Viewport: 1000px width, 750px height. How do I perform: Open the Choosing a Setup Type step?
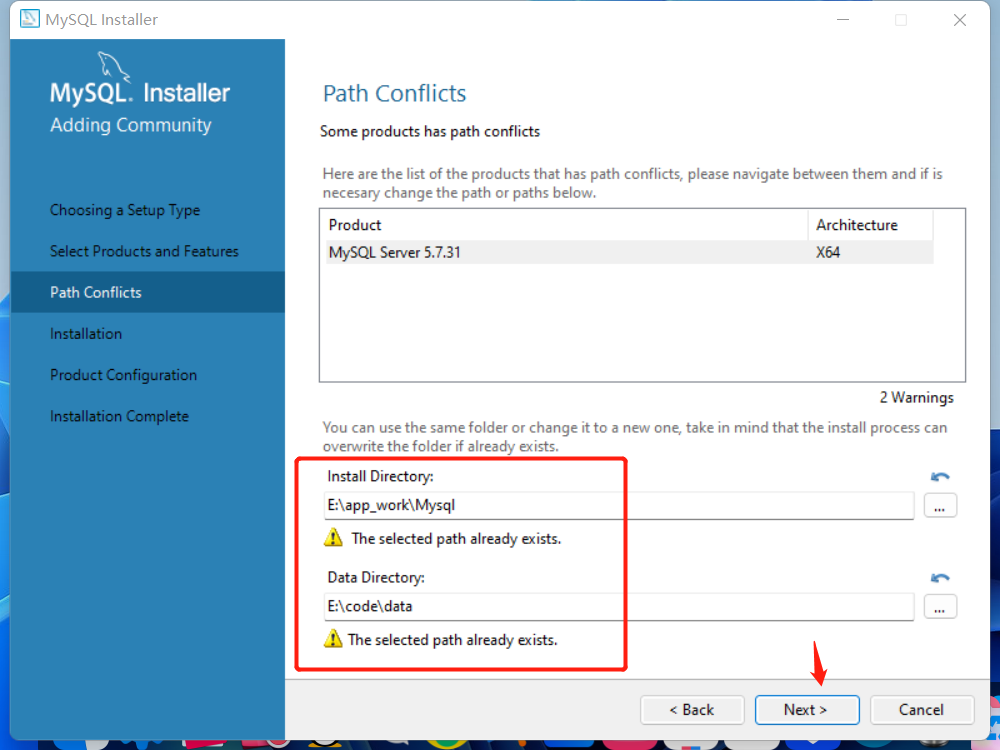(x=125, y=210)
